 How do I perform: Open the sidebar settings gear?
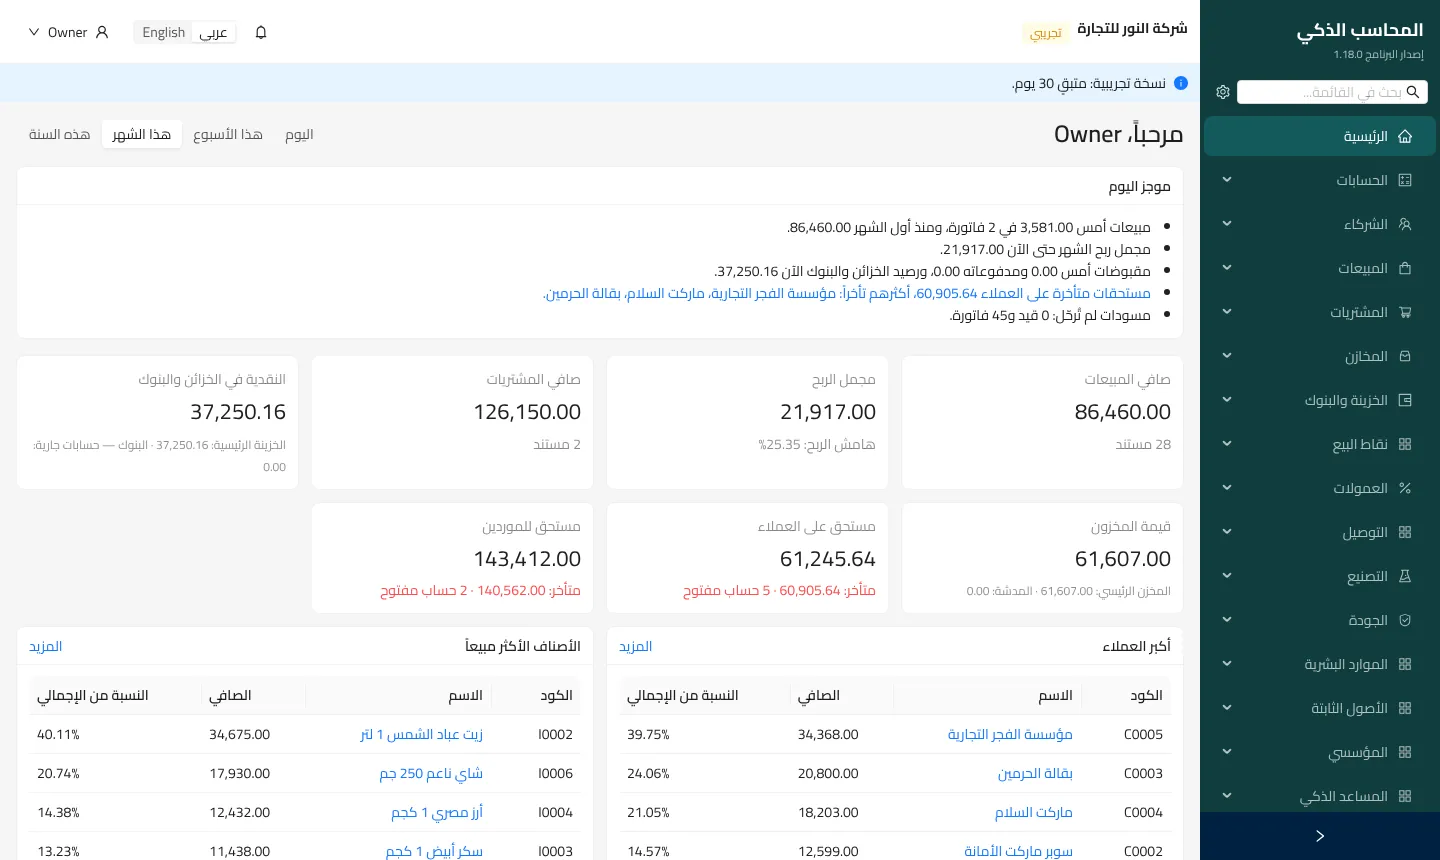1223,92
